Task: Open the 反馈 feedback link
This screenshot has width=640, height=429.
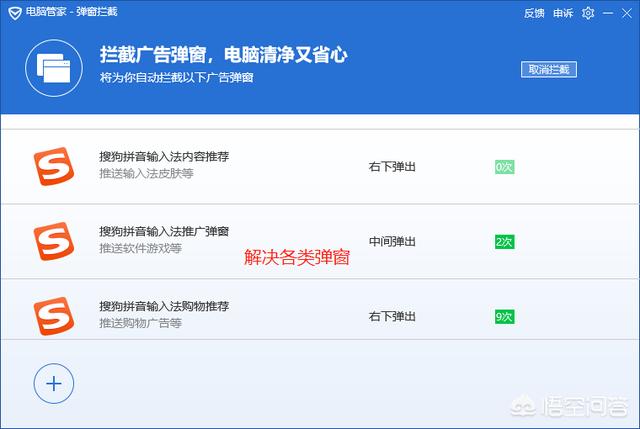Action: [534, 13]
